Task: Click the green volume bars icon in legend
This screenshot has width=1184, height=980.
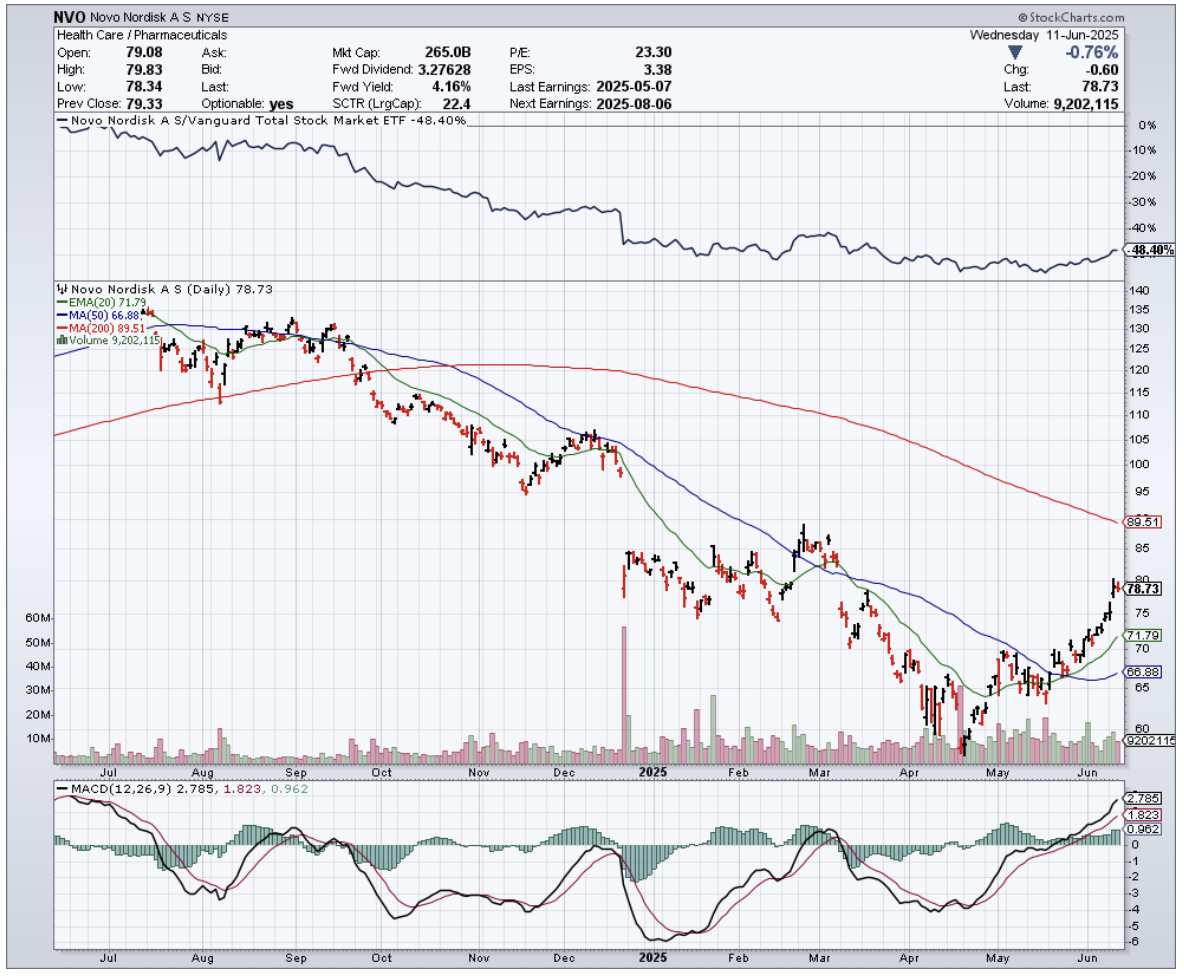Action: click(x=61, y=340)
